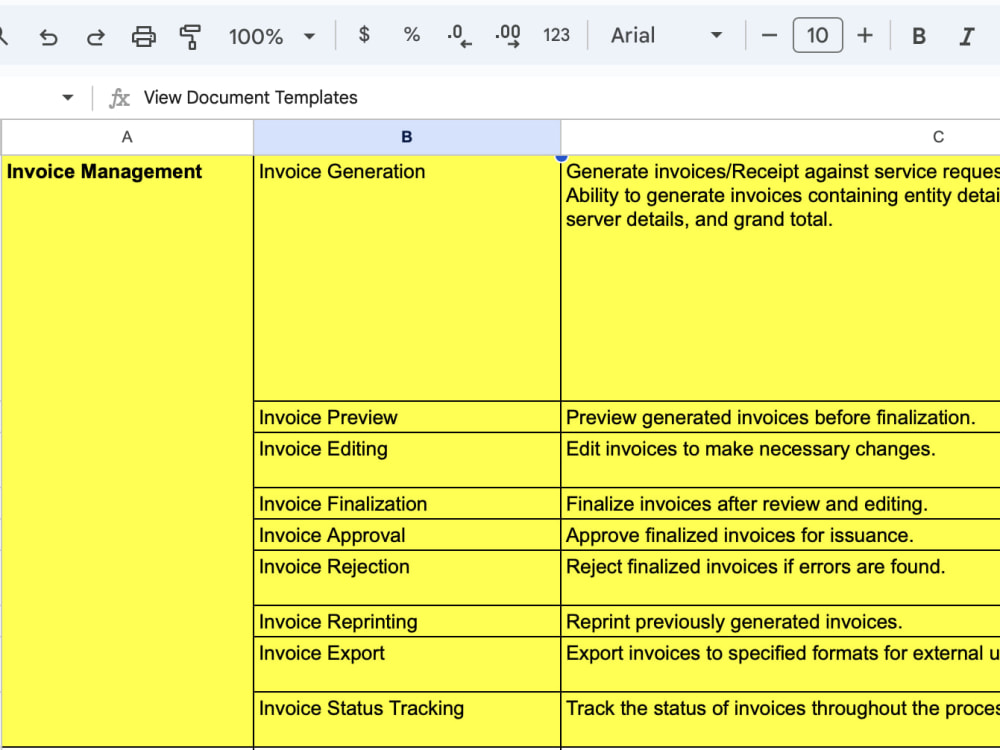Viewport: 1000px width, 750px height.
Task: Click Increase decimal places icon
Action: 508,36
